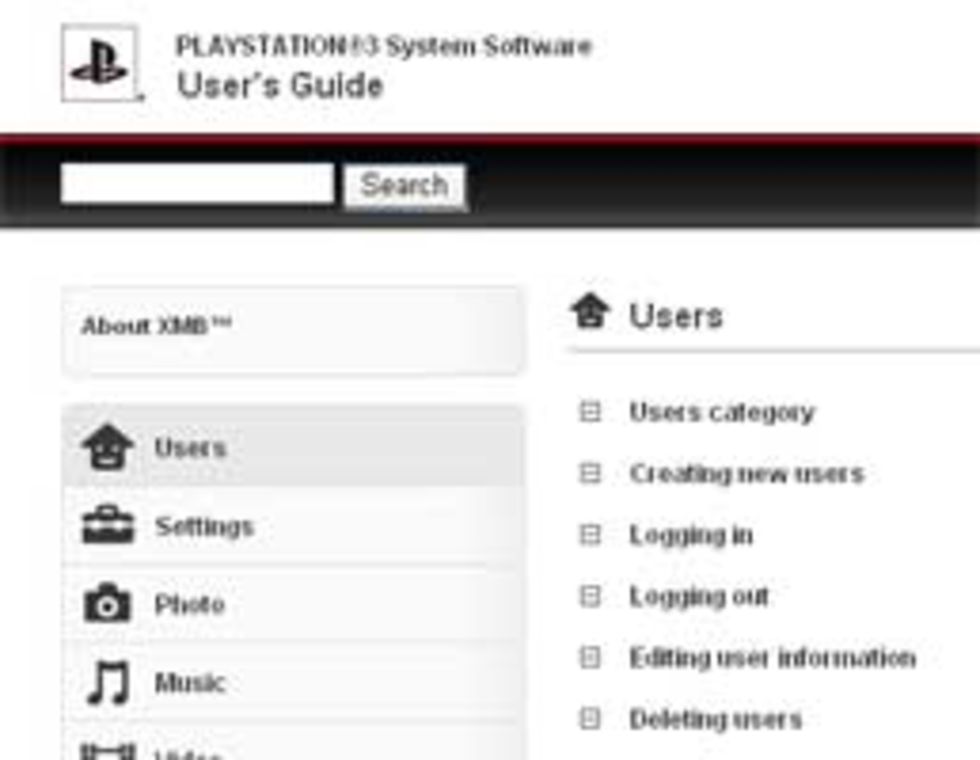The height and width of the screenshot is (760, 980).
Task: Click the search text input field
Action: pos(197,184)
